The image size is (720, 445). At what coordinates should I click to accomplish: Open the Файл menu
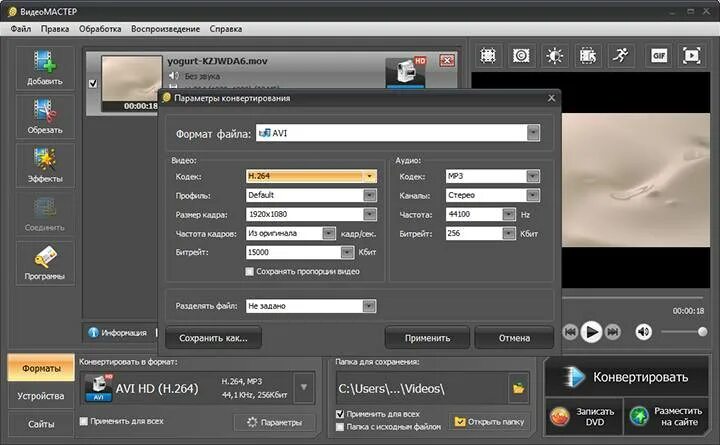pyautogui.click(x=21, y=28)
